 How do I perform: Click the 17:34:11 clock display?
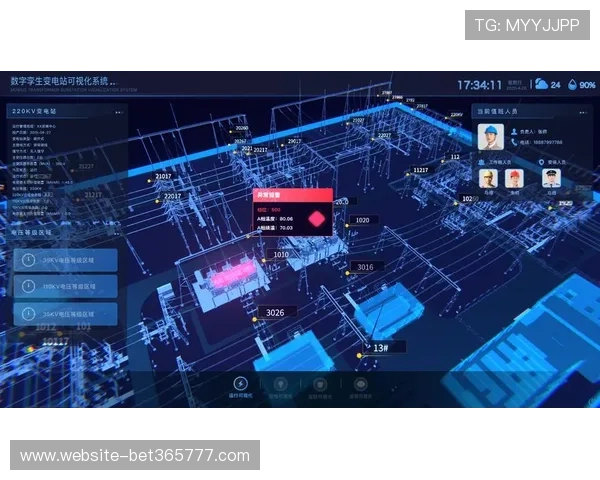coord(479,85)
